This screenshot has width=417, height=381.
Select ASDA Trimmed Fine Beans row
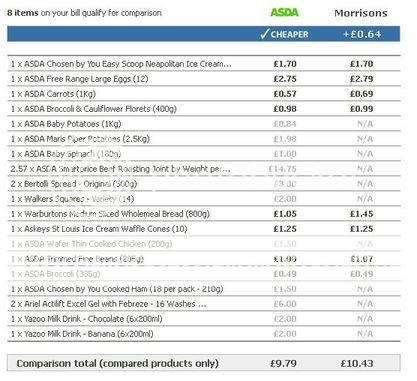coord(204,259)
